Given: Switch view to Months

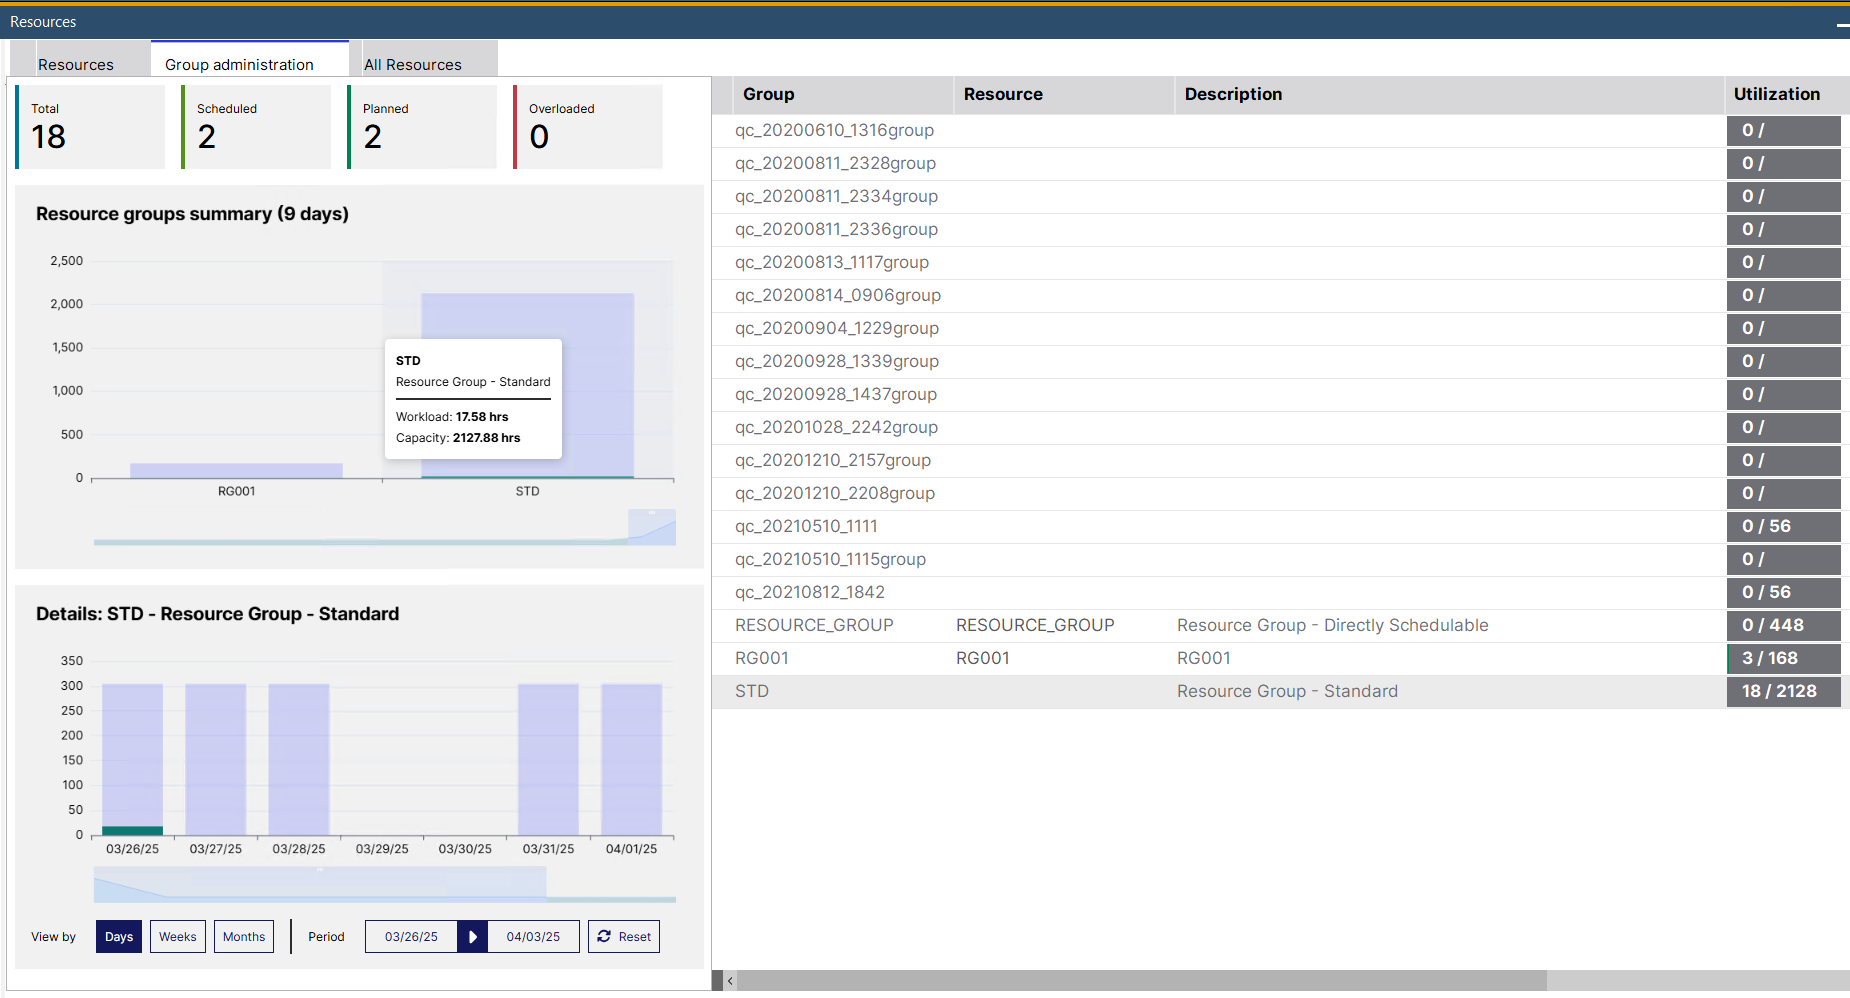Looking at the screenshot, I should coord(243,936).
